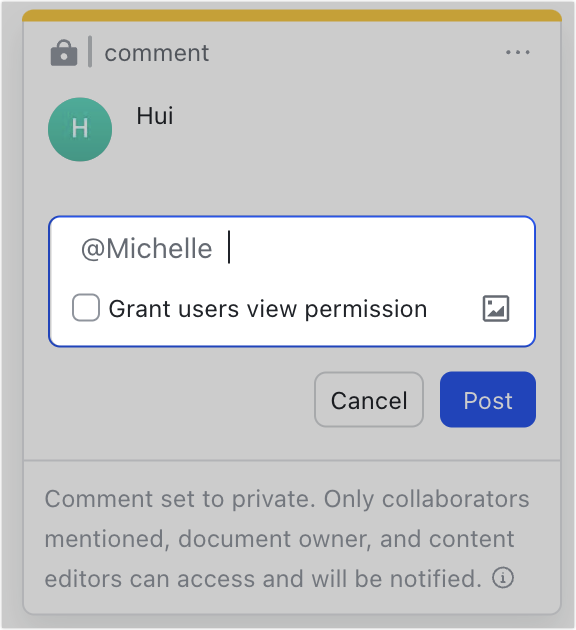Click the insert image icon in comment box

pos(496,309)
